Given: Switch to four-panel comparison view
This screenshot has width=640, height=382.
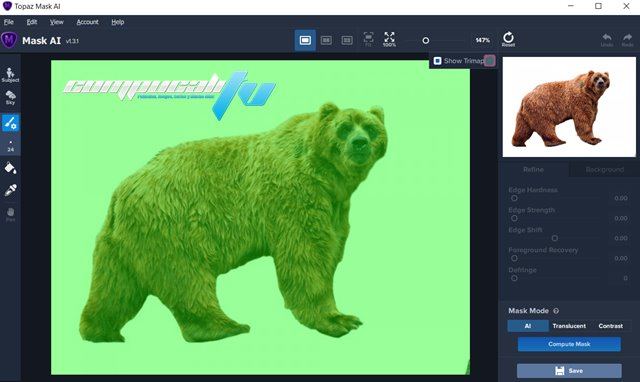Looking at the screenshot, I should point(347,40).
